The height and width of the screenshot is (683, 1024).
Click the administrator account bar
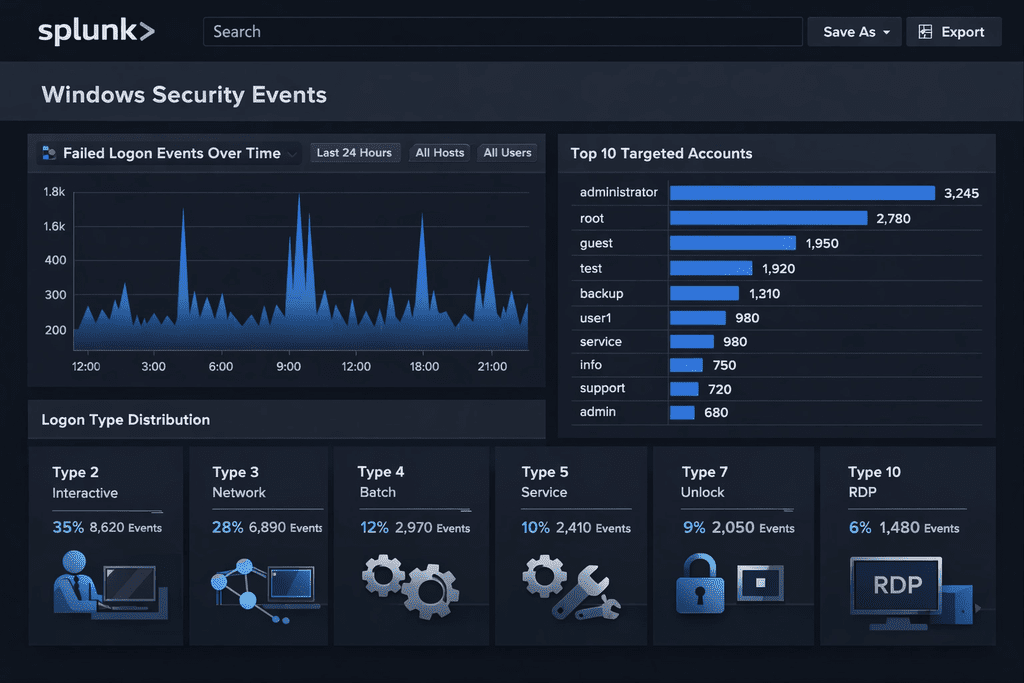pyautogui.click(x=802, y=193)
